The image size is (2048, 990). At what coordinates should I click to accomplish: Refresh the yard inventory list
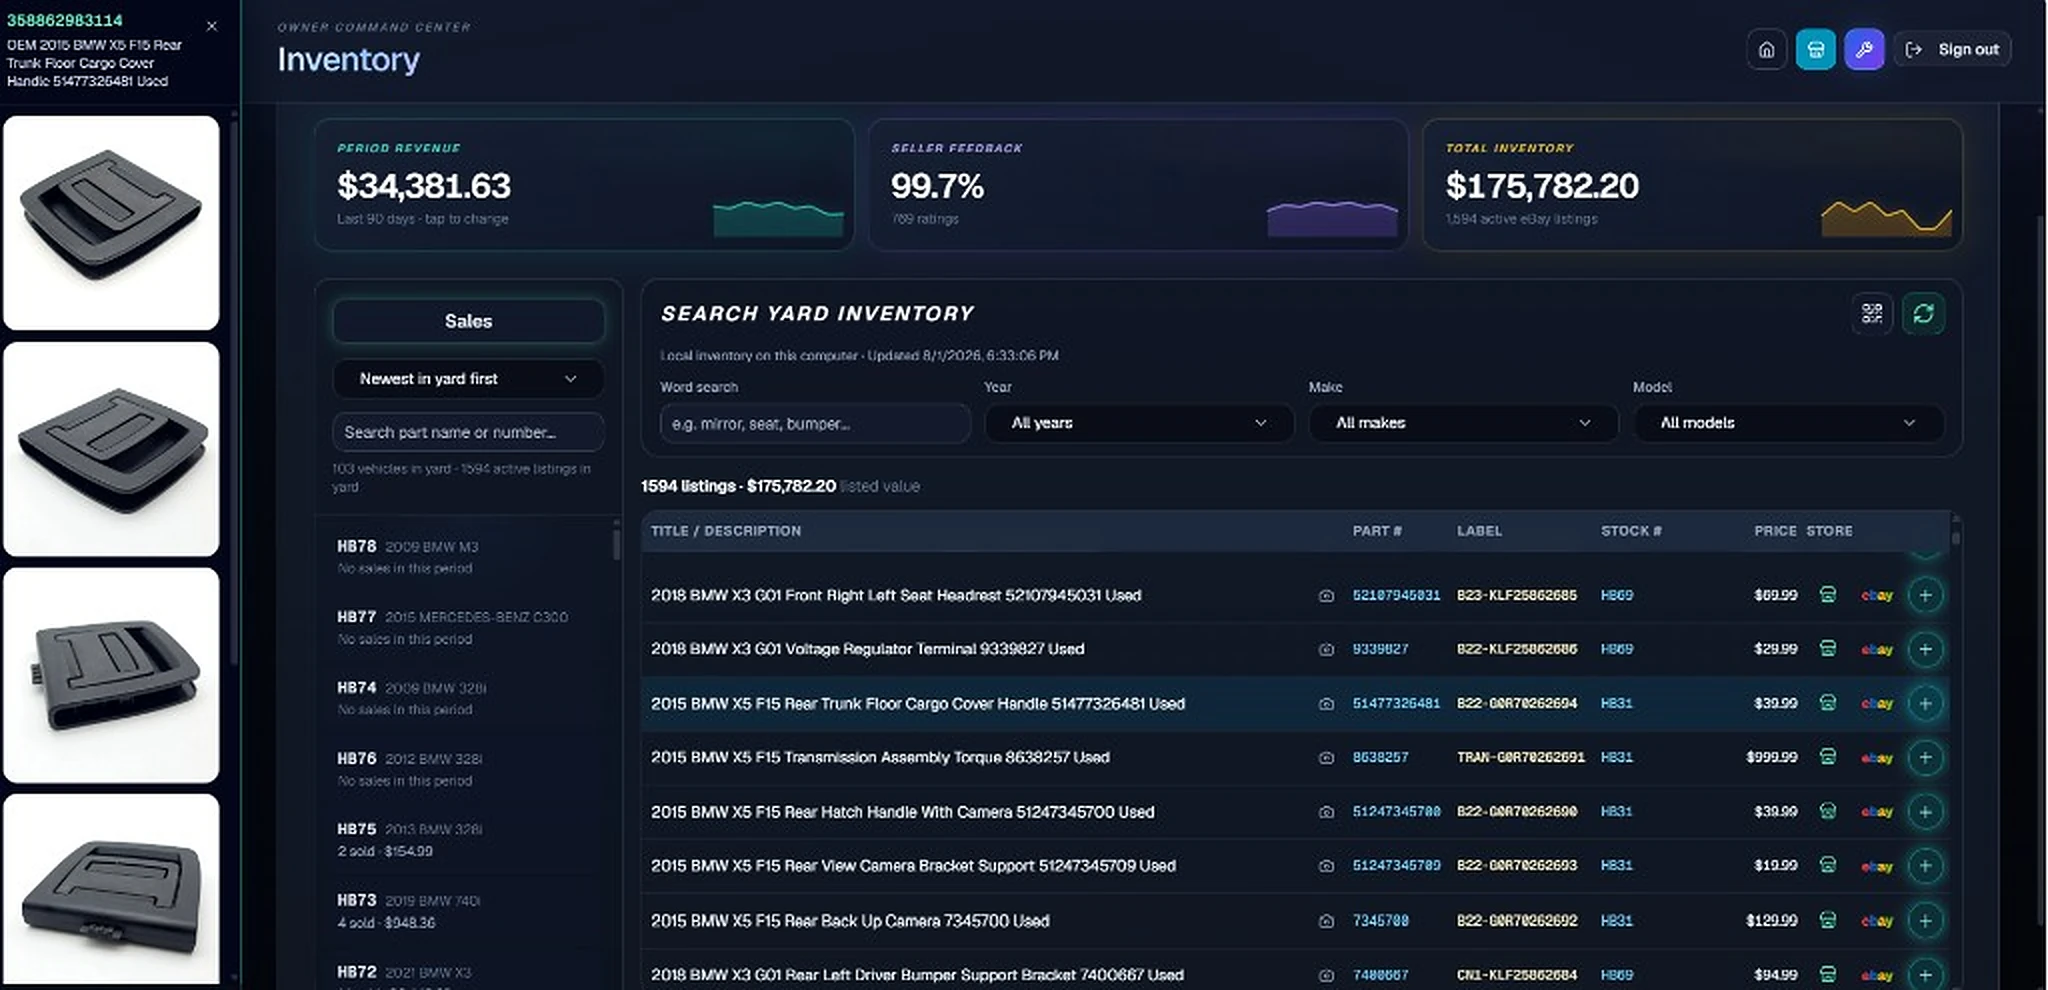pos(1923,314)
